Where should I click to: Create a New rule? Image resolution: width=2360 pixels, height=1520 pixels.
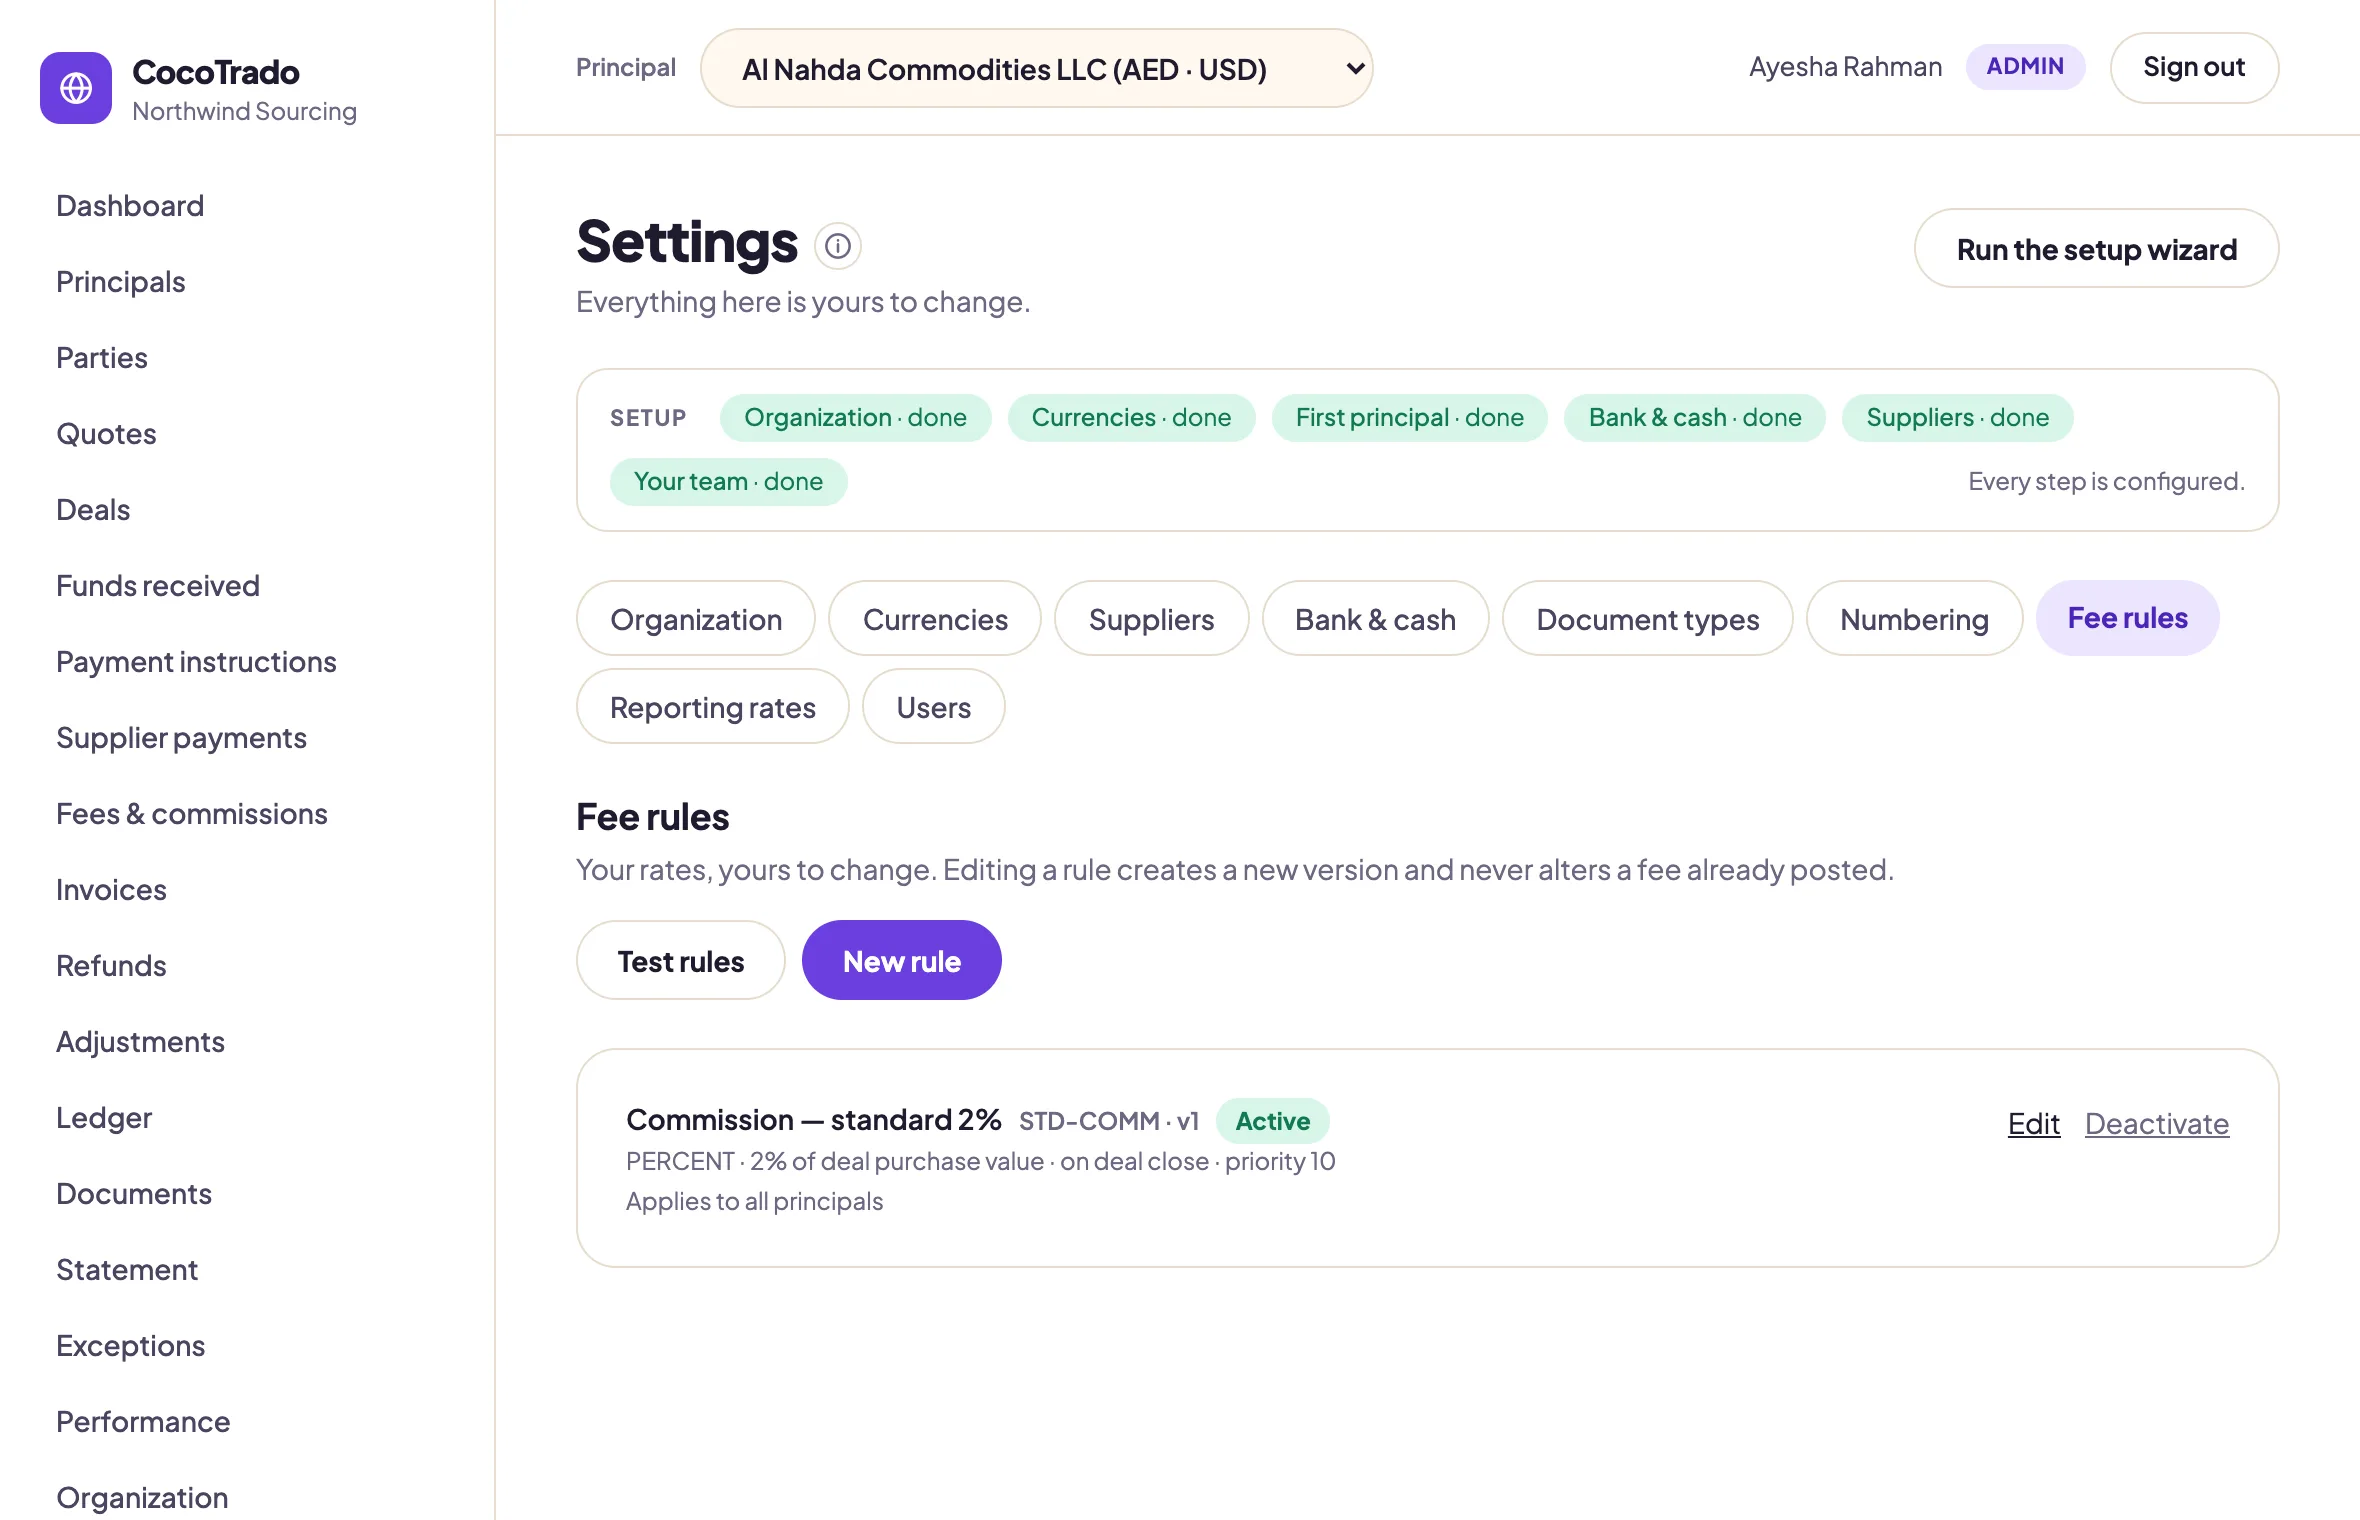point(901,961)
